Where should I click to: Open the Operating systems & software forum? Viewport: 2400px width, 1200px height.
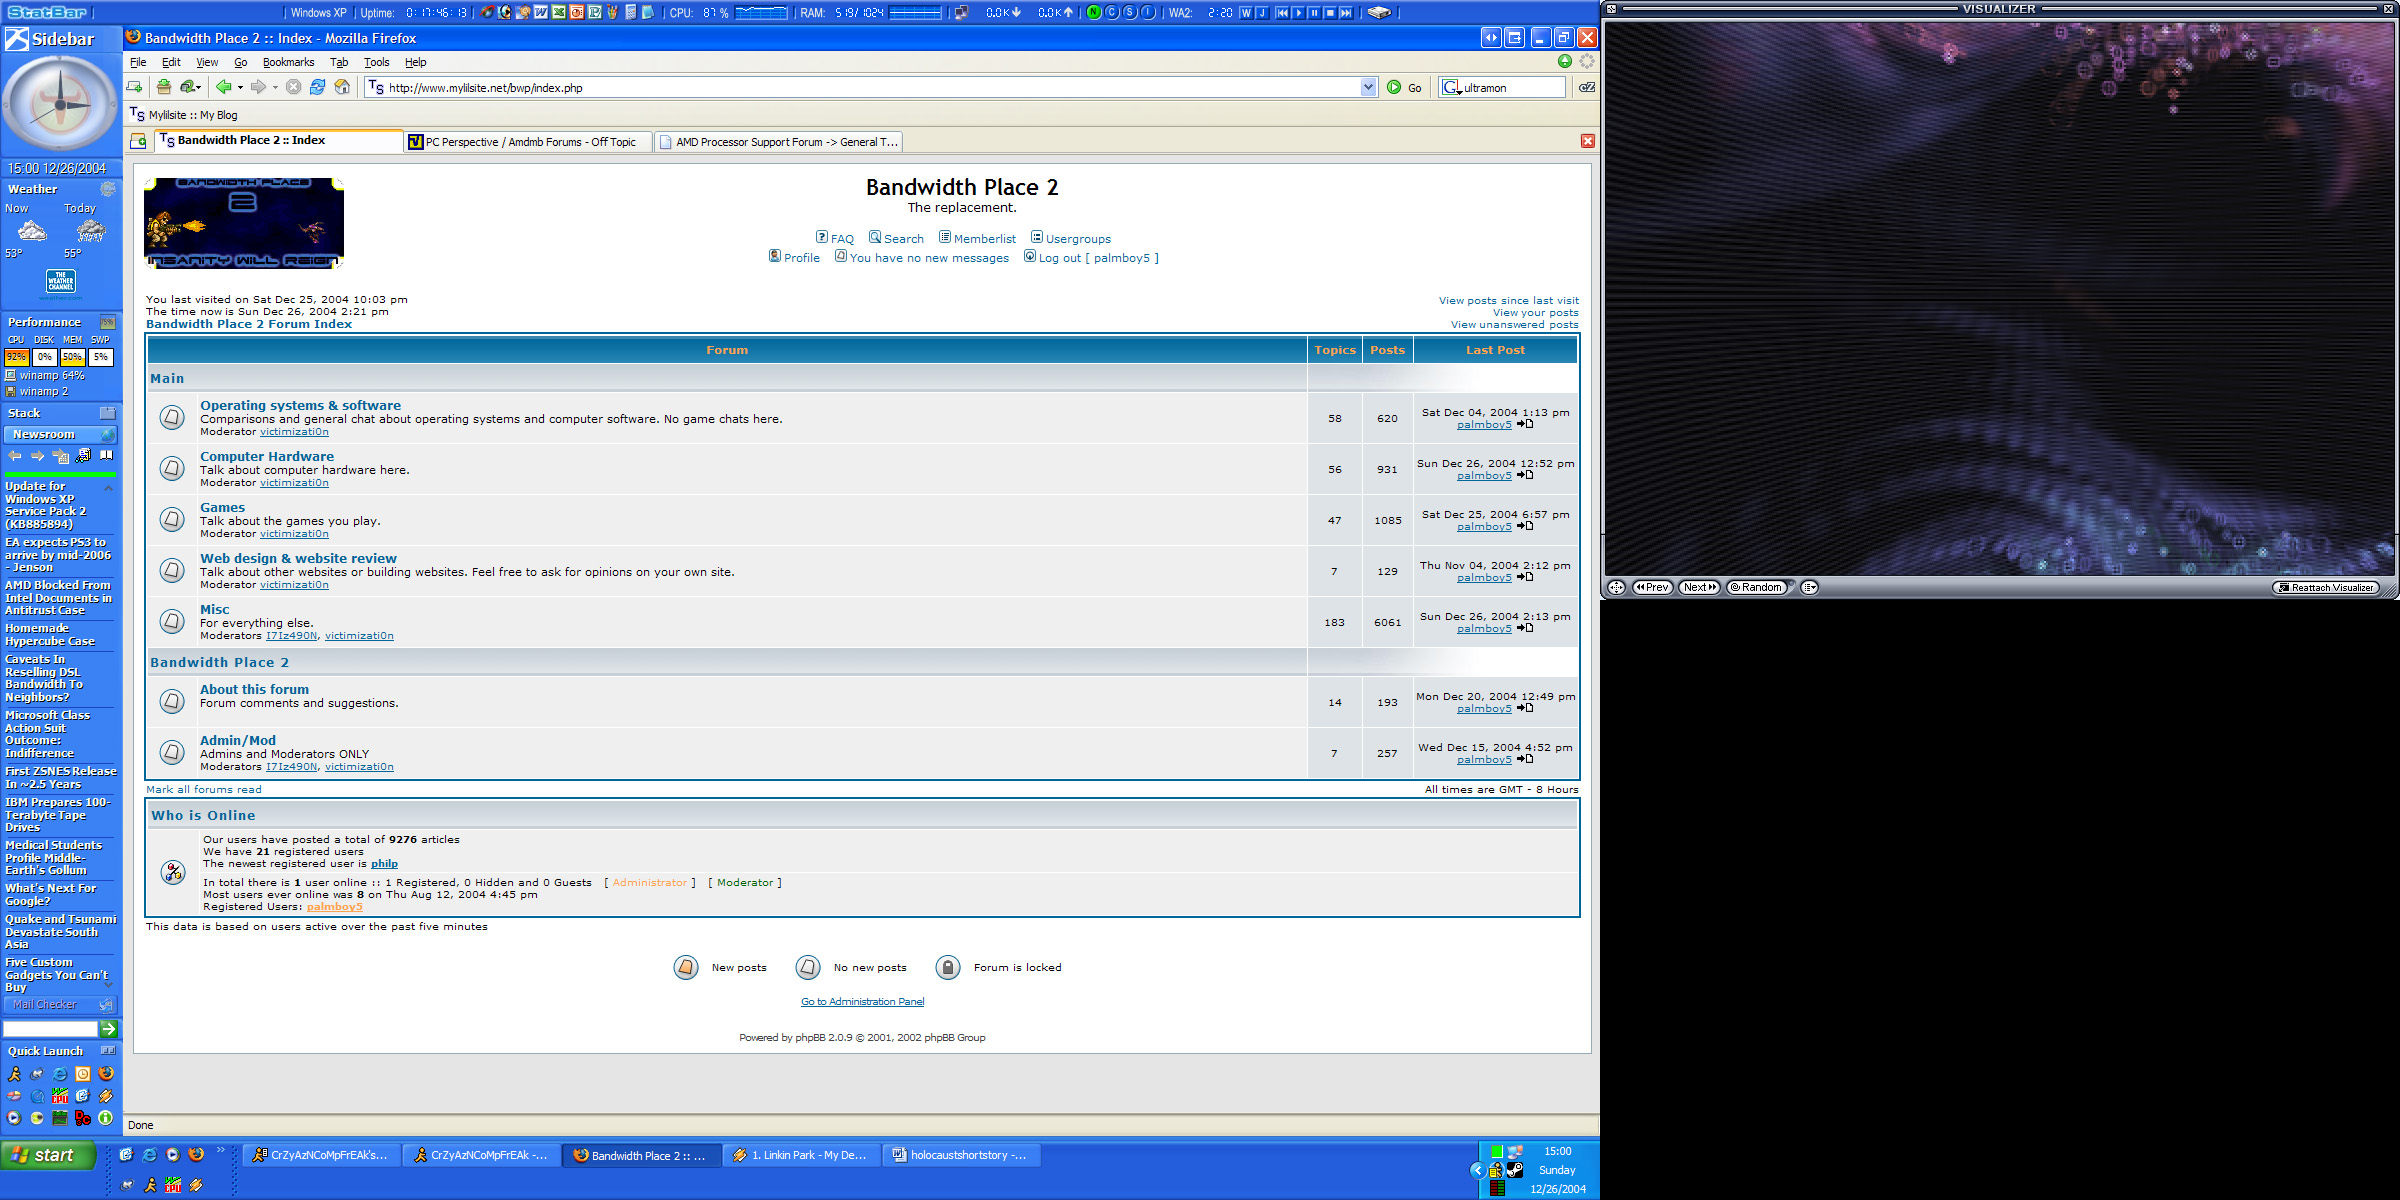pos(300,405)
